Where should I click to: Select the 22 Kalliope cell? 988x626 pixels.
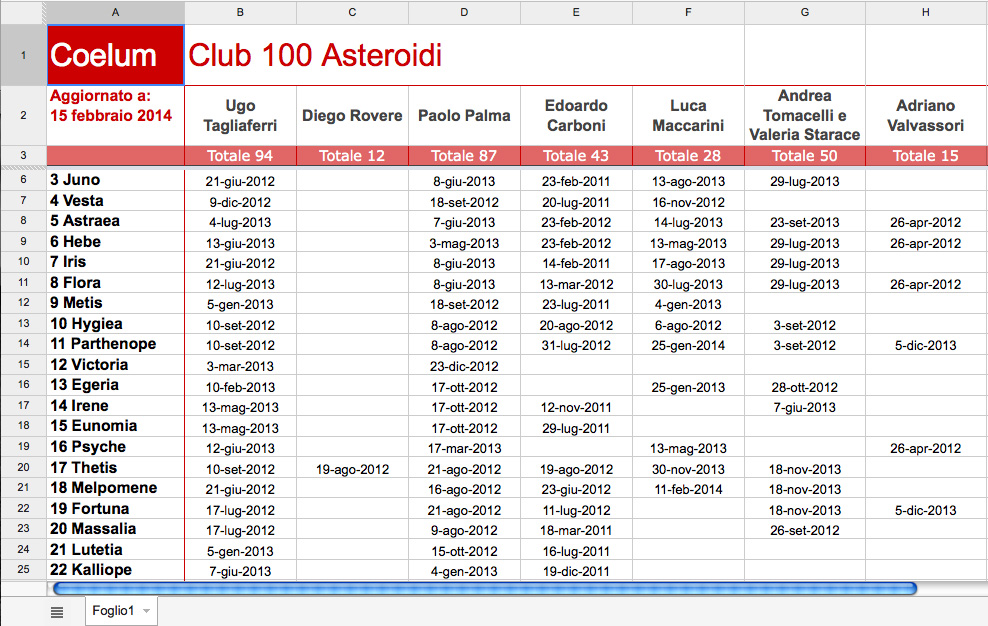115,570
